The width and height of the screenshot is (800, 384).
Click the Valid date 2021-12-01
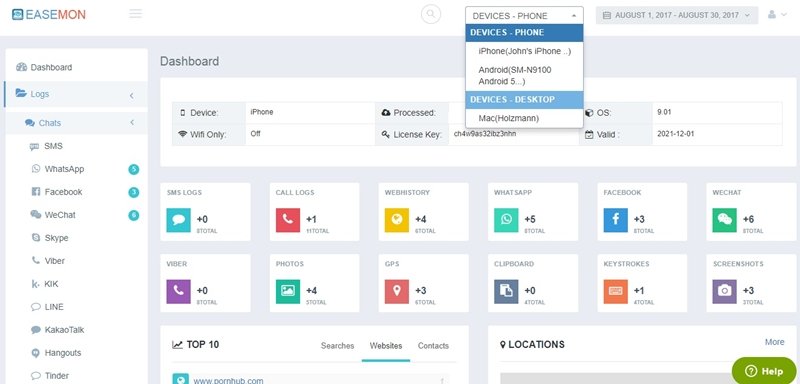click(676, 134)
